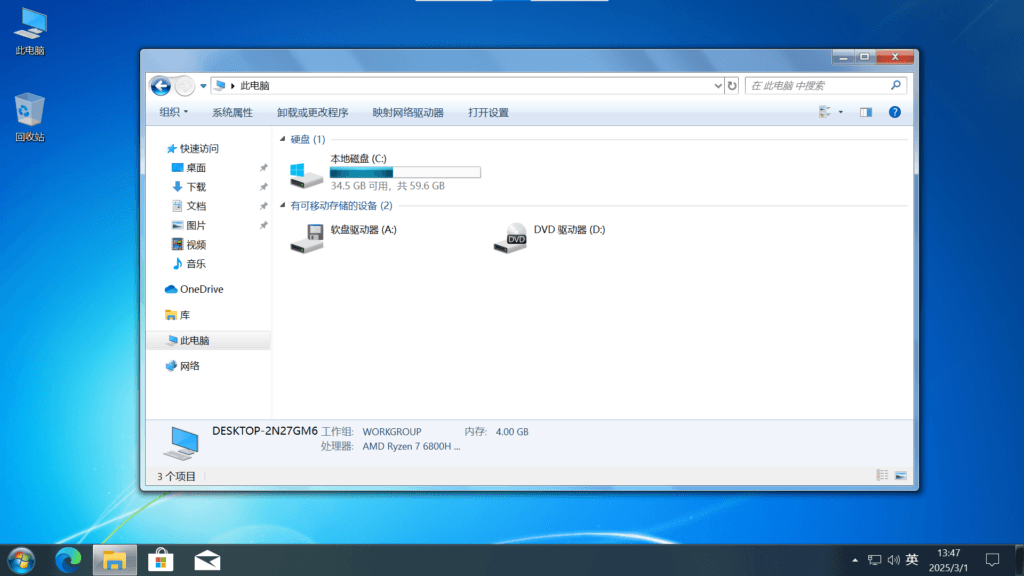Collapse the 有可移动存储的设备 (2) section
The image size is (1024, 576).
click(283, 204)
